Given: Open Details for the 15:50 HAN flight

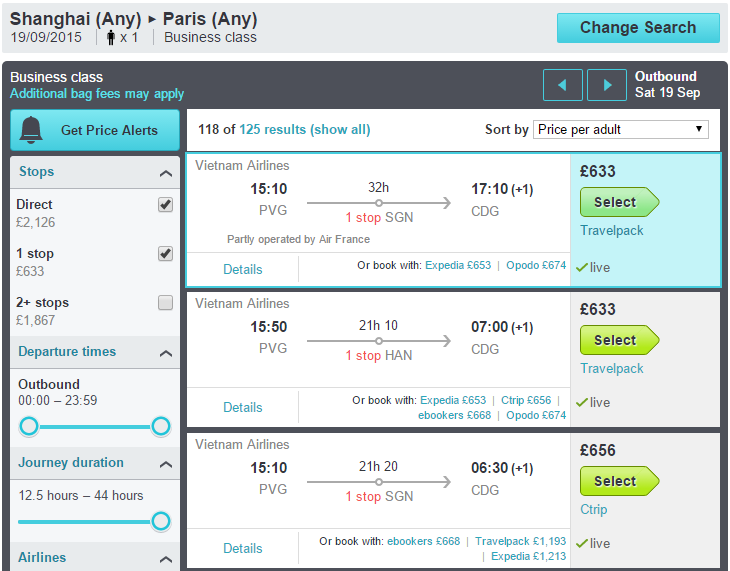Looking at the screenshot, I should click(243, 408).
